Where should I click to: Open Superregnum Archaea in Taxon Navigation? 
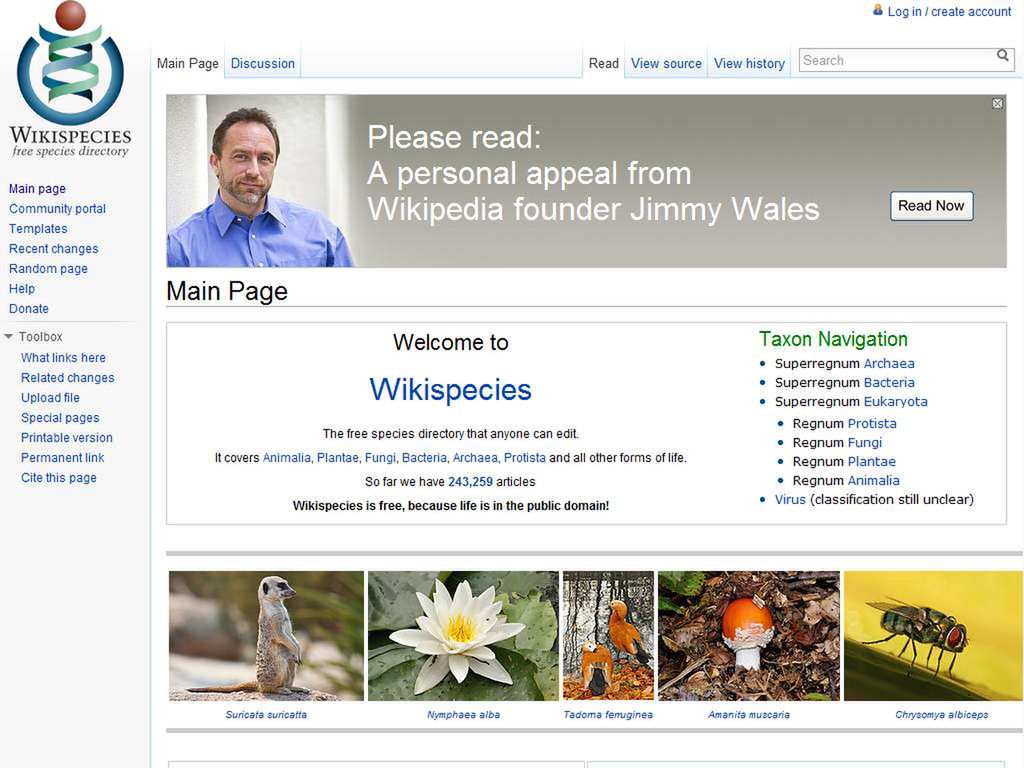[889, 364]
